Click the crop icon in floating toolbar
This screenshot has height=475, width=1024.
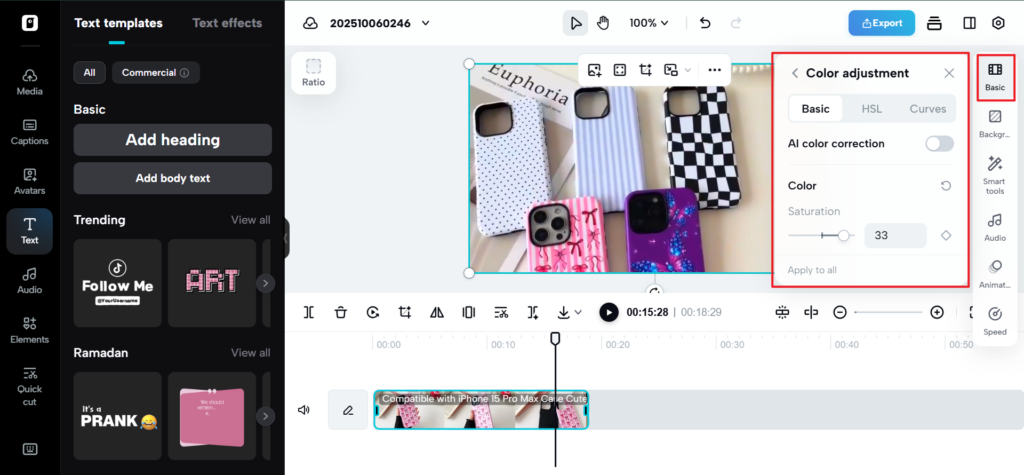pos(645,70)
